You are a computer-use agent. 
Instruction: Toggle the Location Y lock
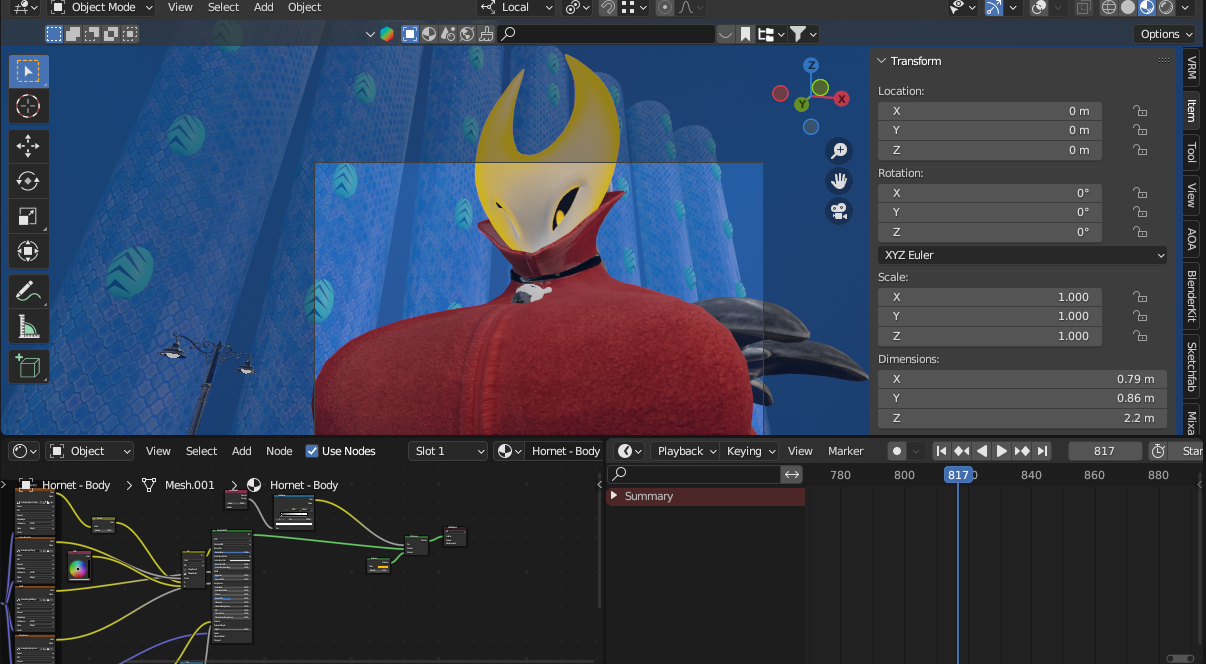(1139, 130)
